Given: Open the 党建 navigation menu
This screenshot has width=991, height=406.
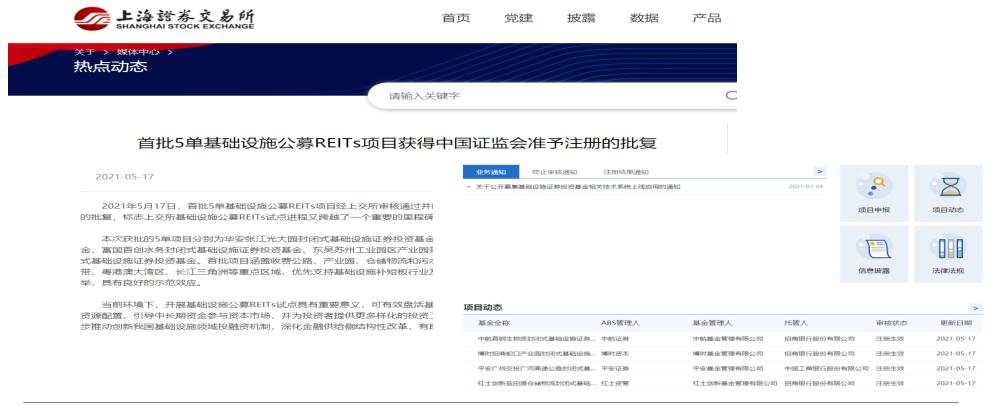Looking at the screenshot, I should pos(518,18).
